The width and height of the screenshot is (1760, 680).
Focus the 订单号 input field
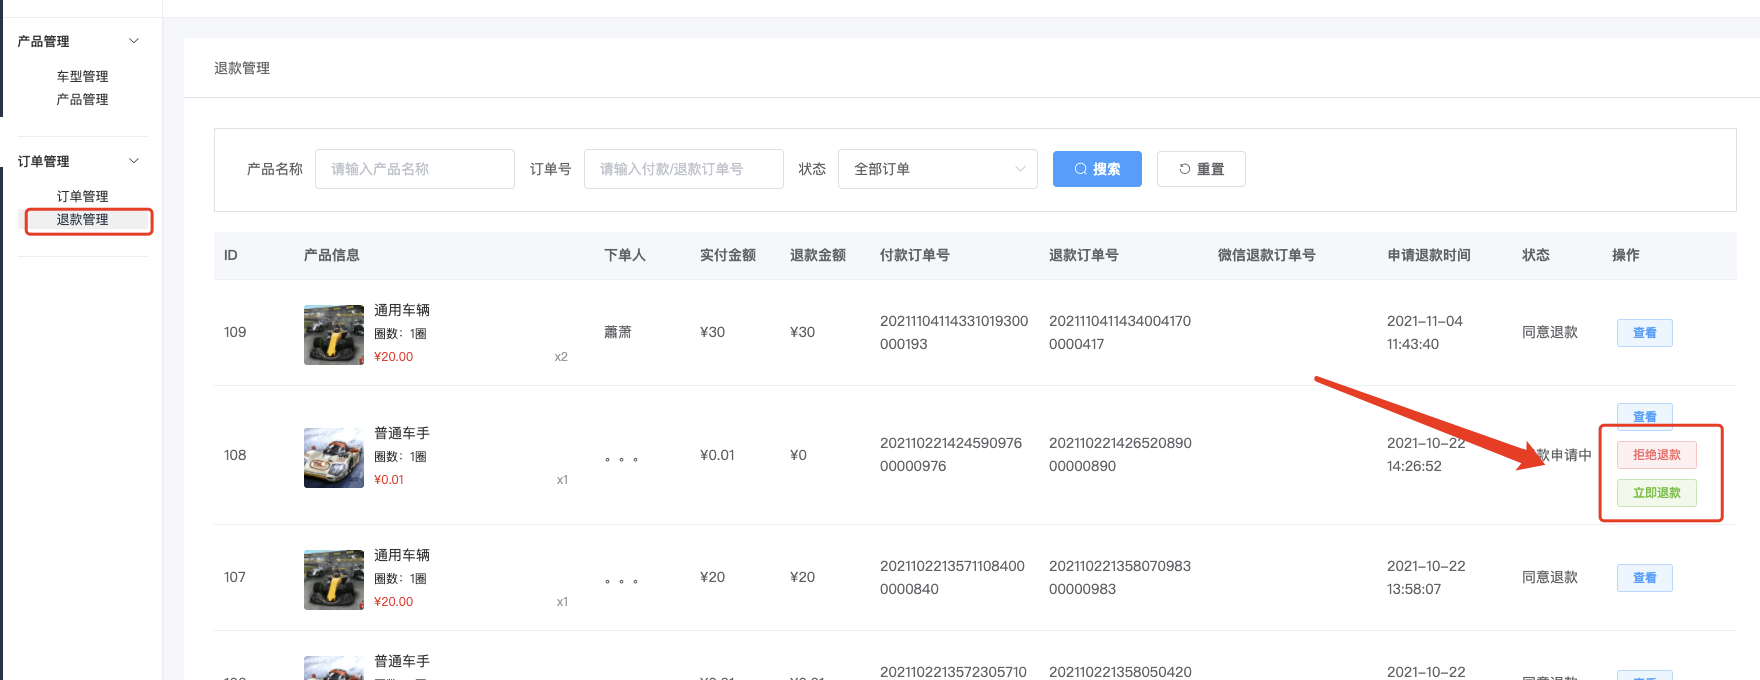[x=684, y=169]
